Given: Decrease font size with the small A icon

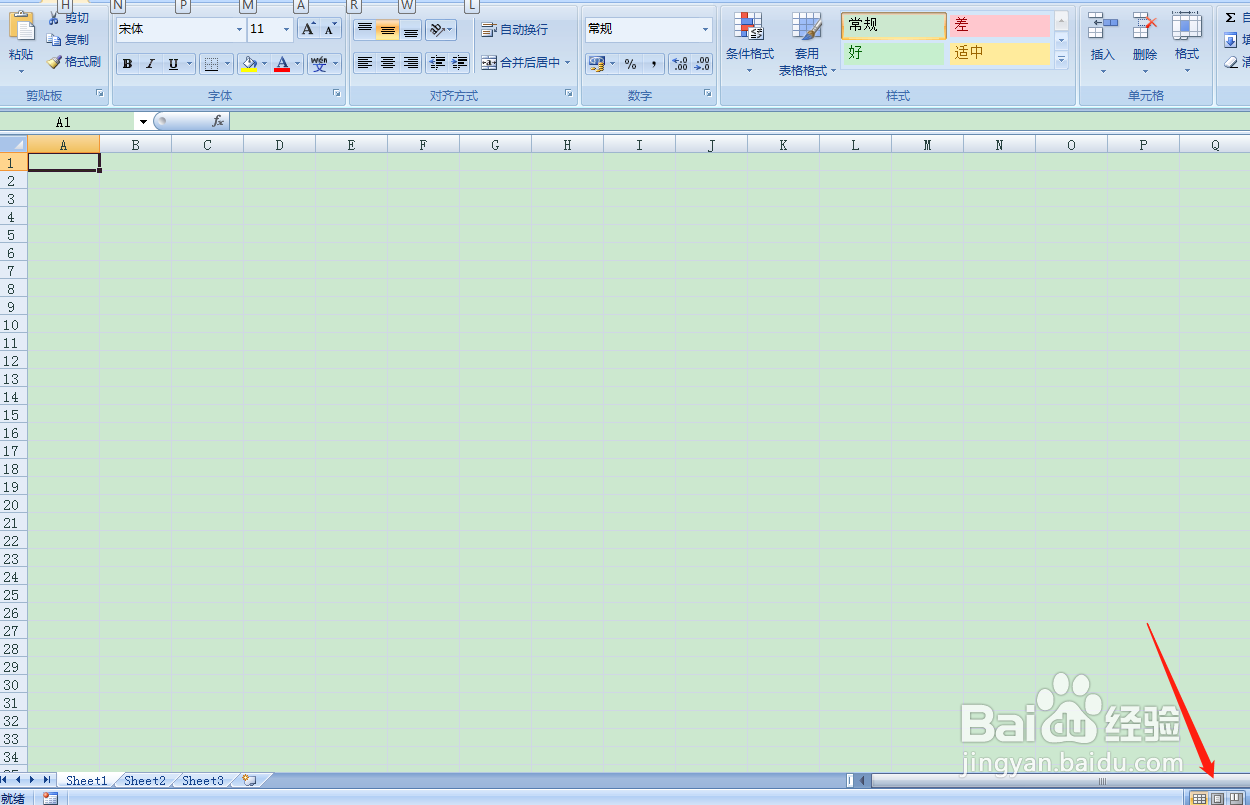Looking at the screenshot, I should (x=330, y=29).
